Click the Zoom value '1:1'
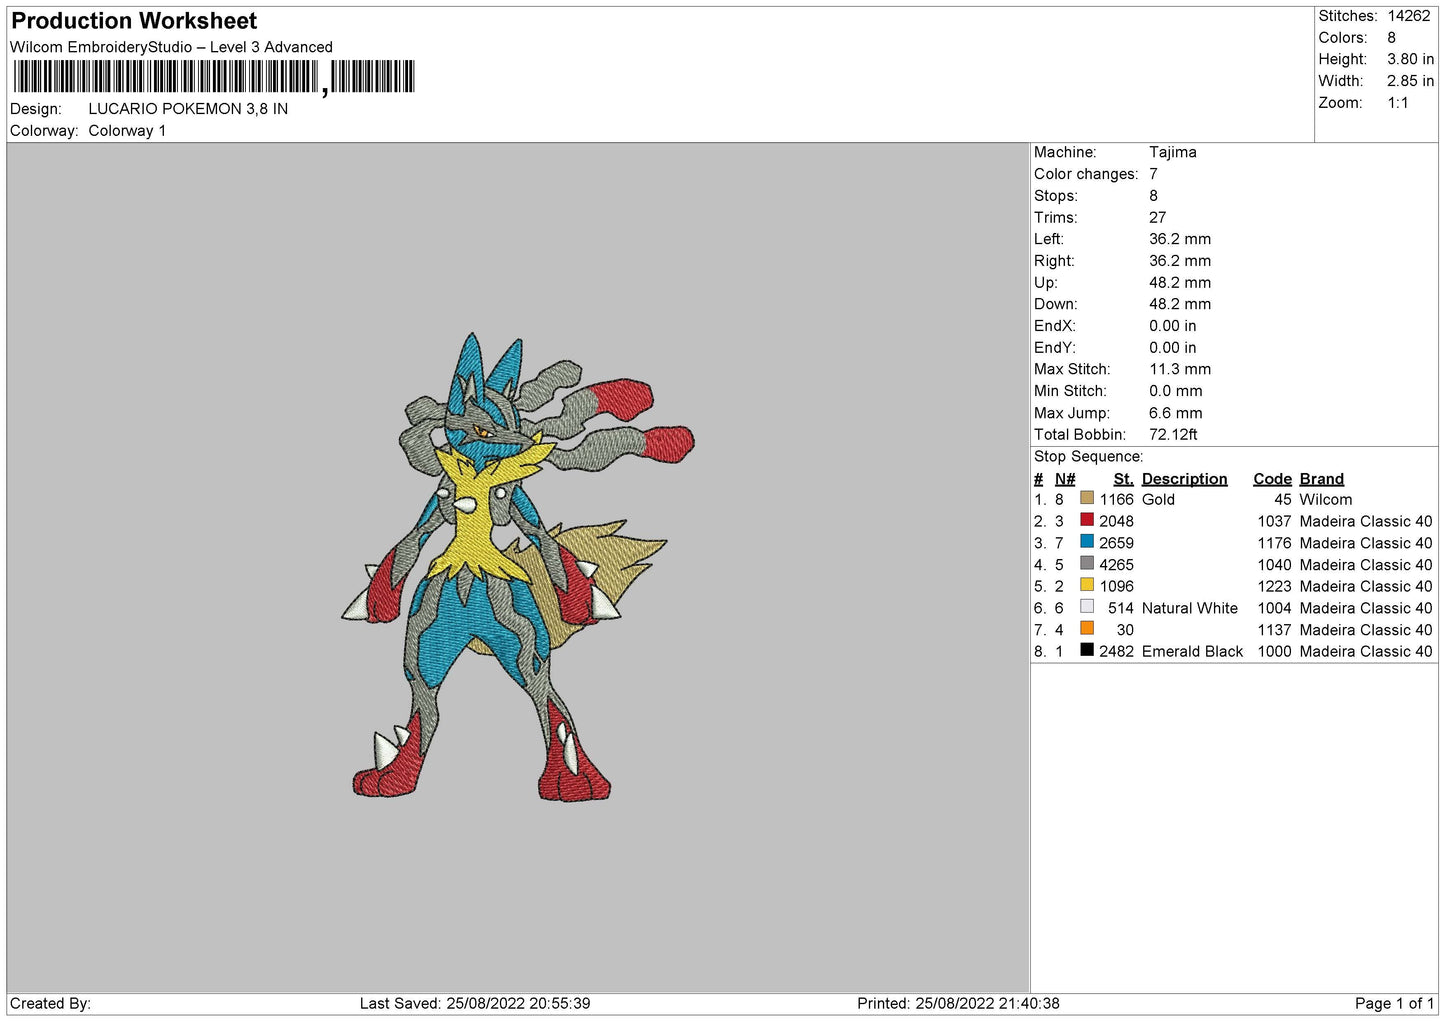Screen dimensions: 1445x1021 1397,103
